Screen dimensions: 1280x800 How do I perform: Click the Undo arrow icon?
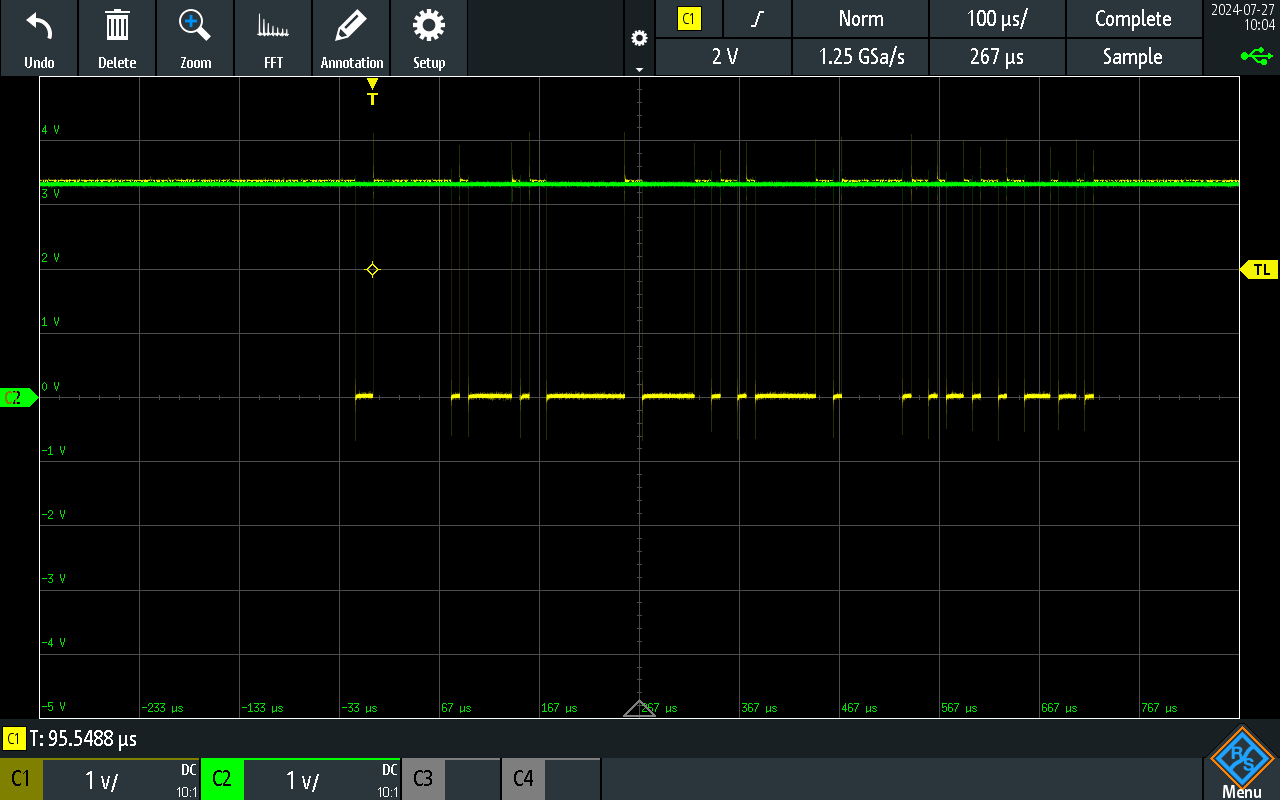(39, 26)
